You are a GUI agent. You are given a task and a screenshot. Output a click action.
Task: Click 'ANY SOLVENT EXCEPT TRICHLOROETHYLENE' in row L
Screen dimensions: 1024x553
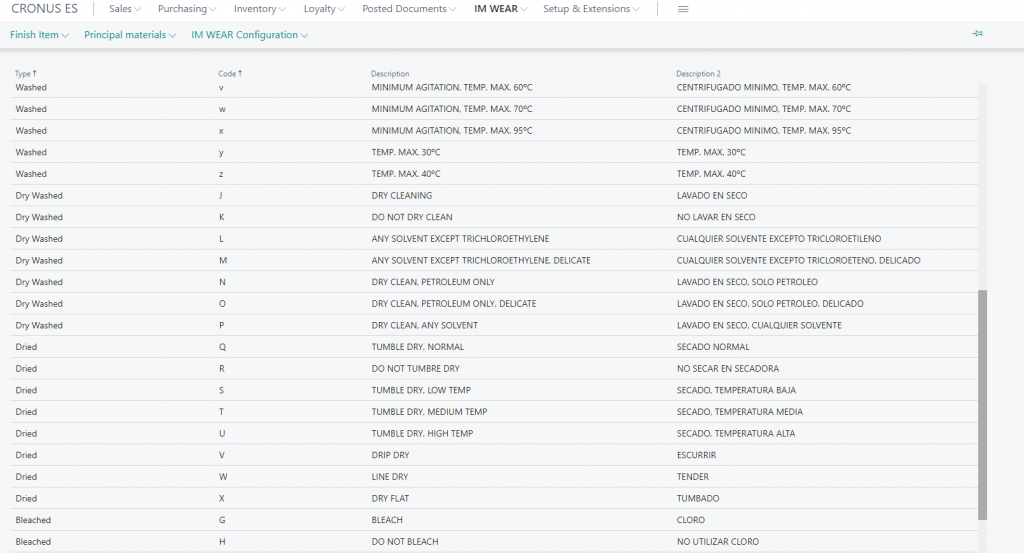tap(460, 238)
